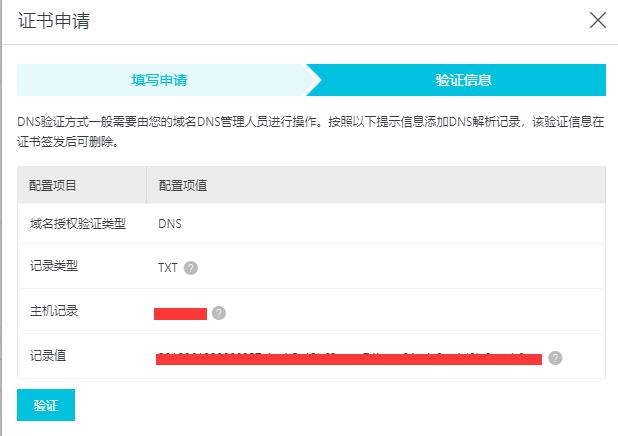This screenshot has width=618, height=436.
Task: Click the 记录类型 row label
Action: 53,267
